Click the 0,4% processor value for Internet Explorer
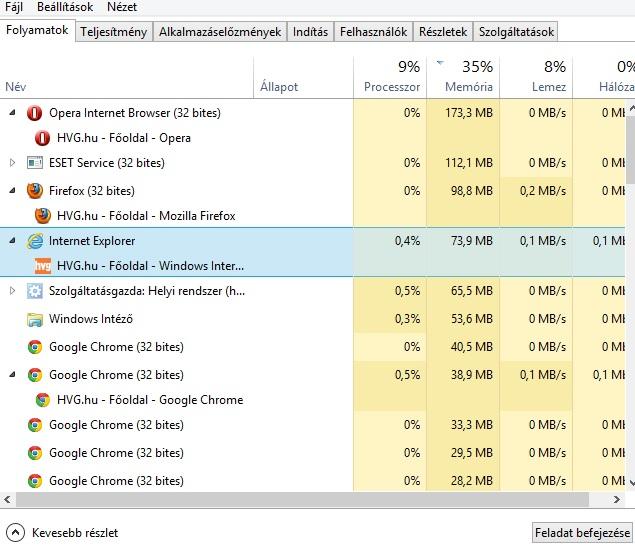The width and height of the screenshot is (635, 556). point(407,241)
